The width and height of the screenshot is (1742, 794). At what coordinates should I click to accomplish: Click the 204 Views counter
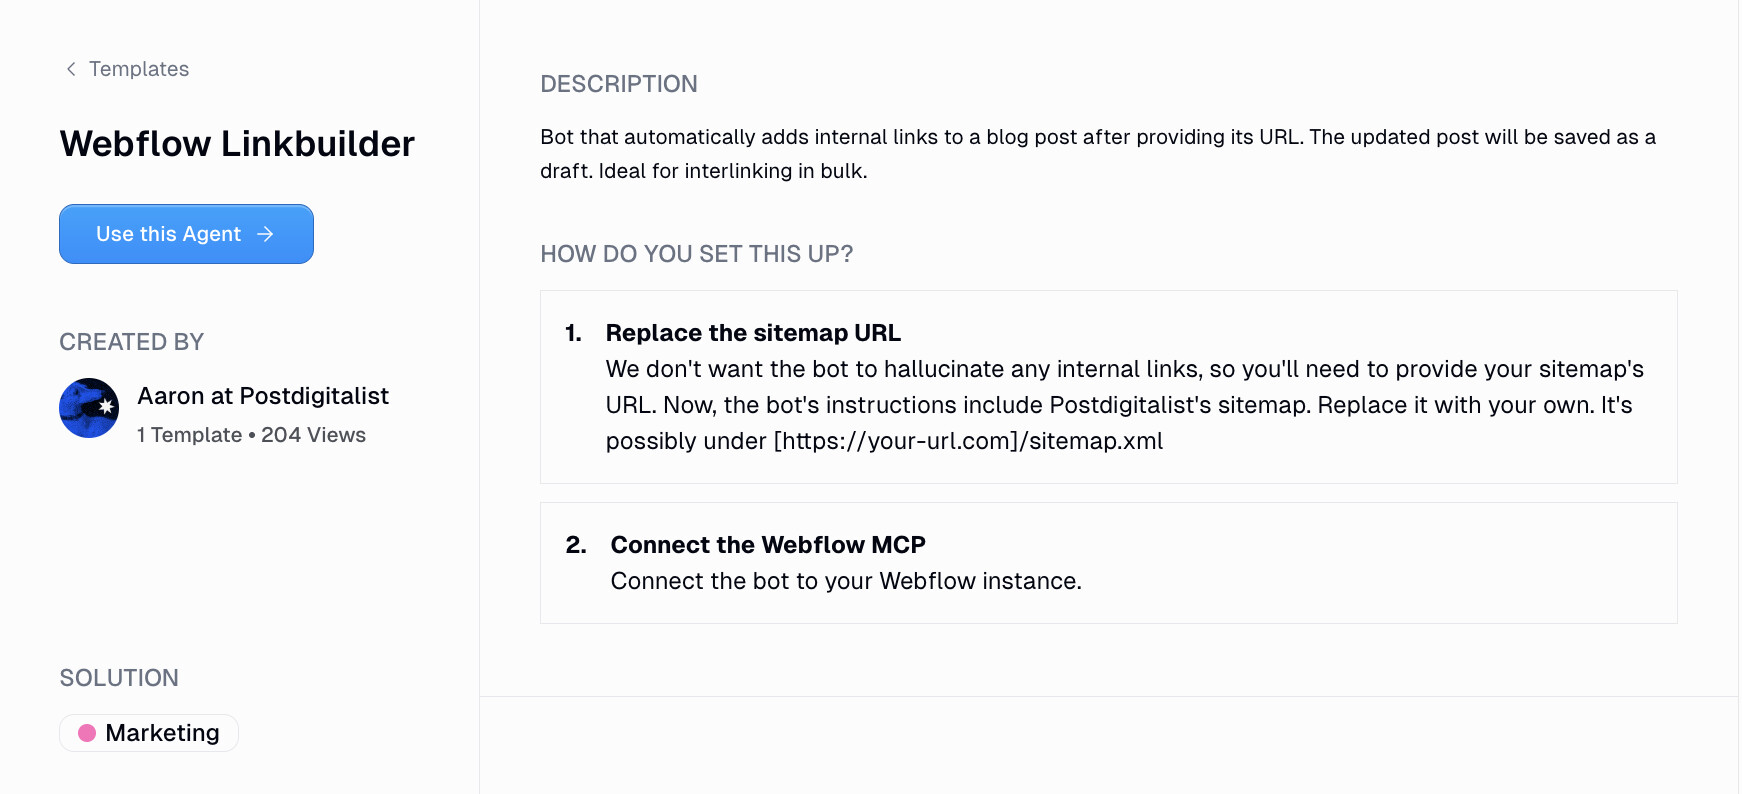coord(314,434)
